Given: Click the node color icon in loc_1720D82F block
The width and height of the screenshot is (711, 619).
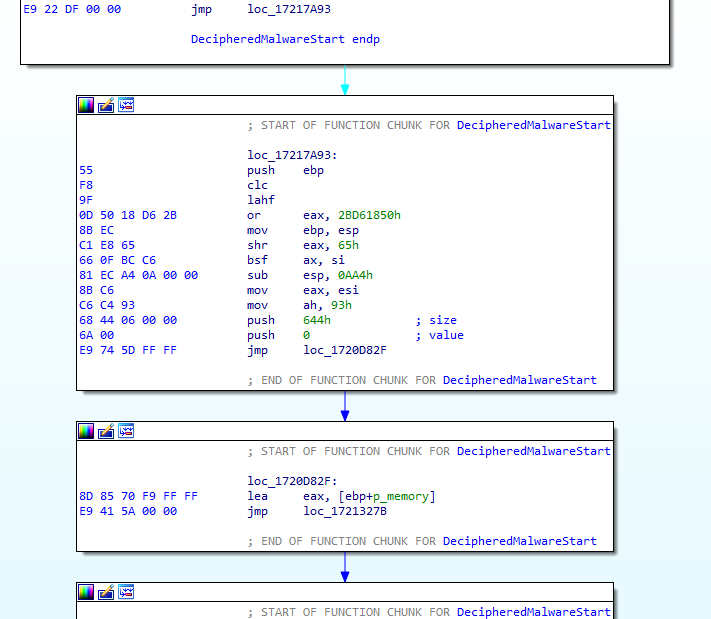Looking at the screenshot, I should pos(86,431).
